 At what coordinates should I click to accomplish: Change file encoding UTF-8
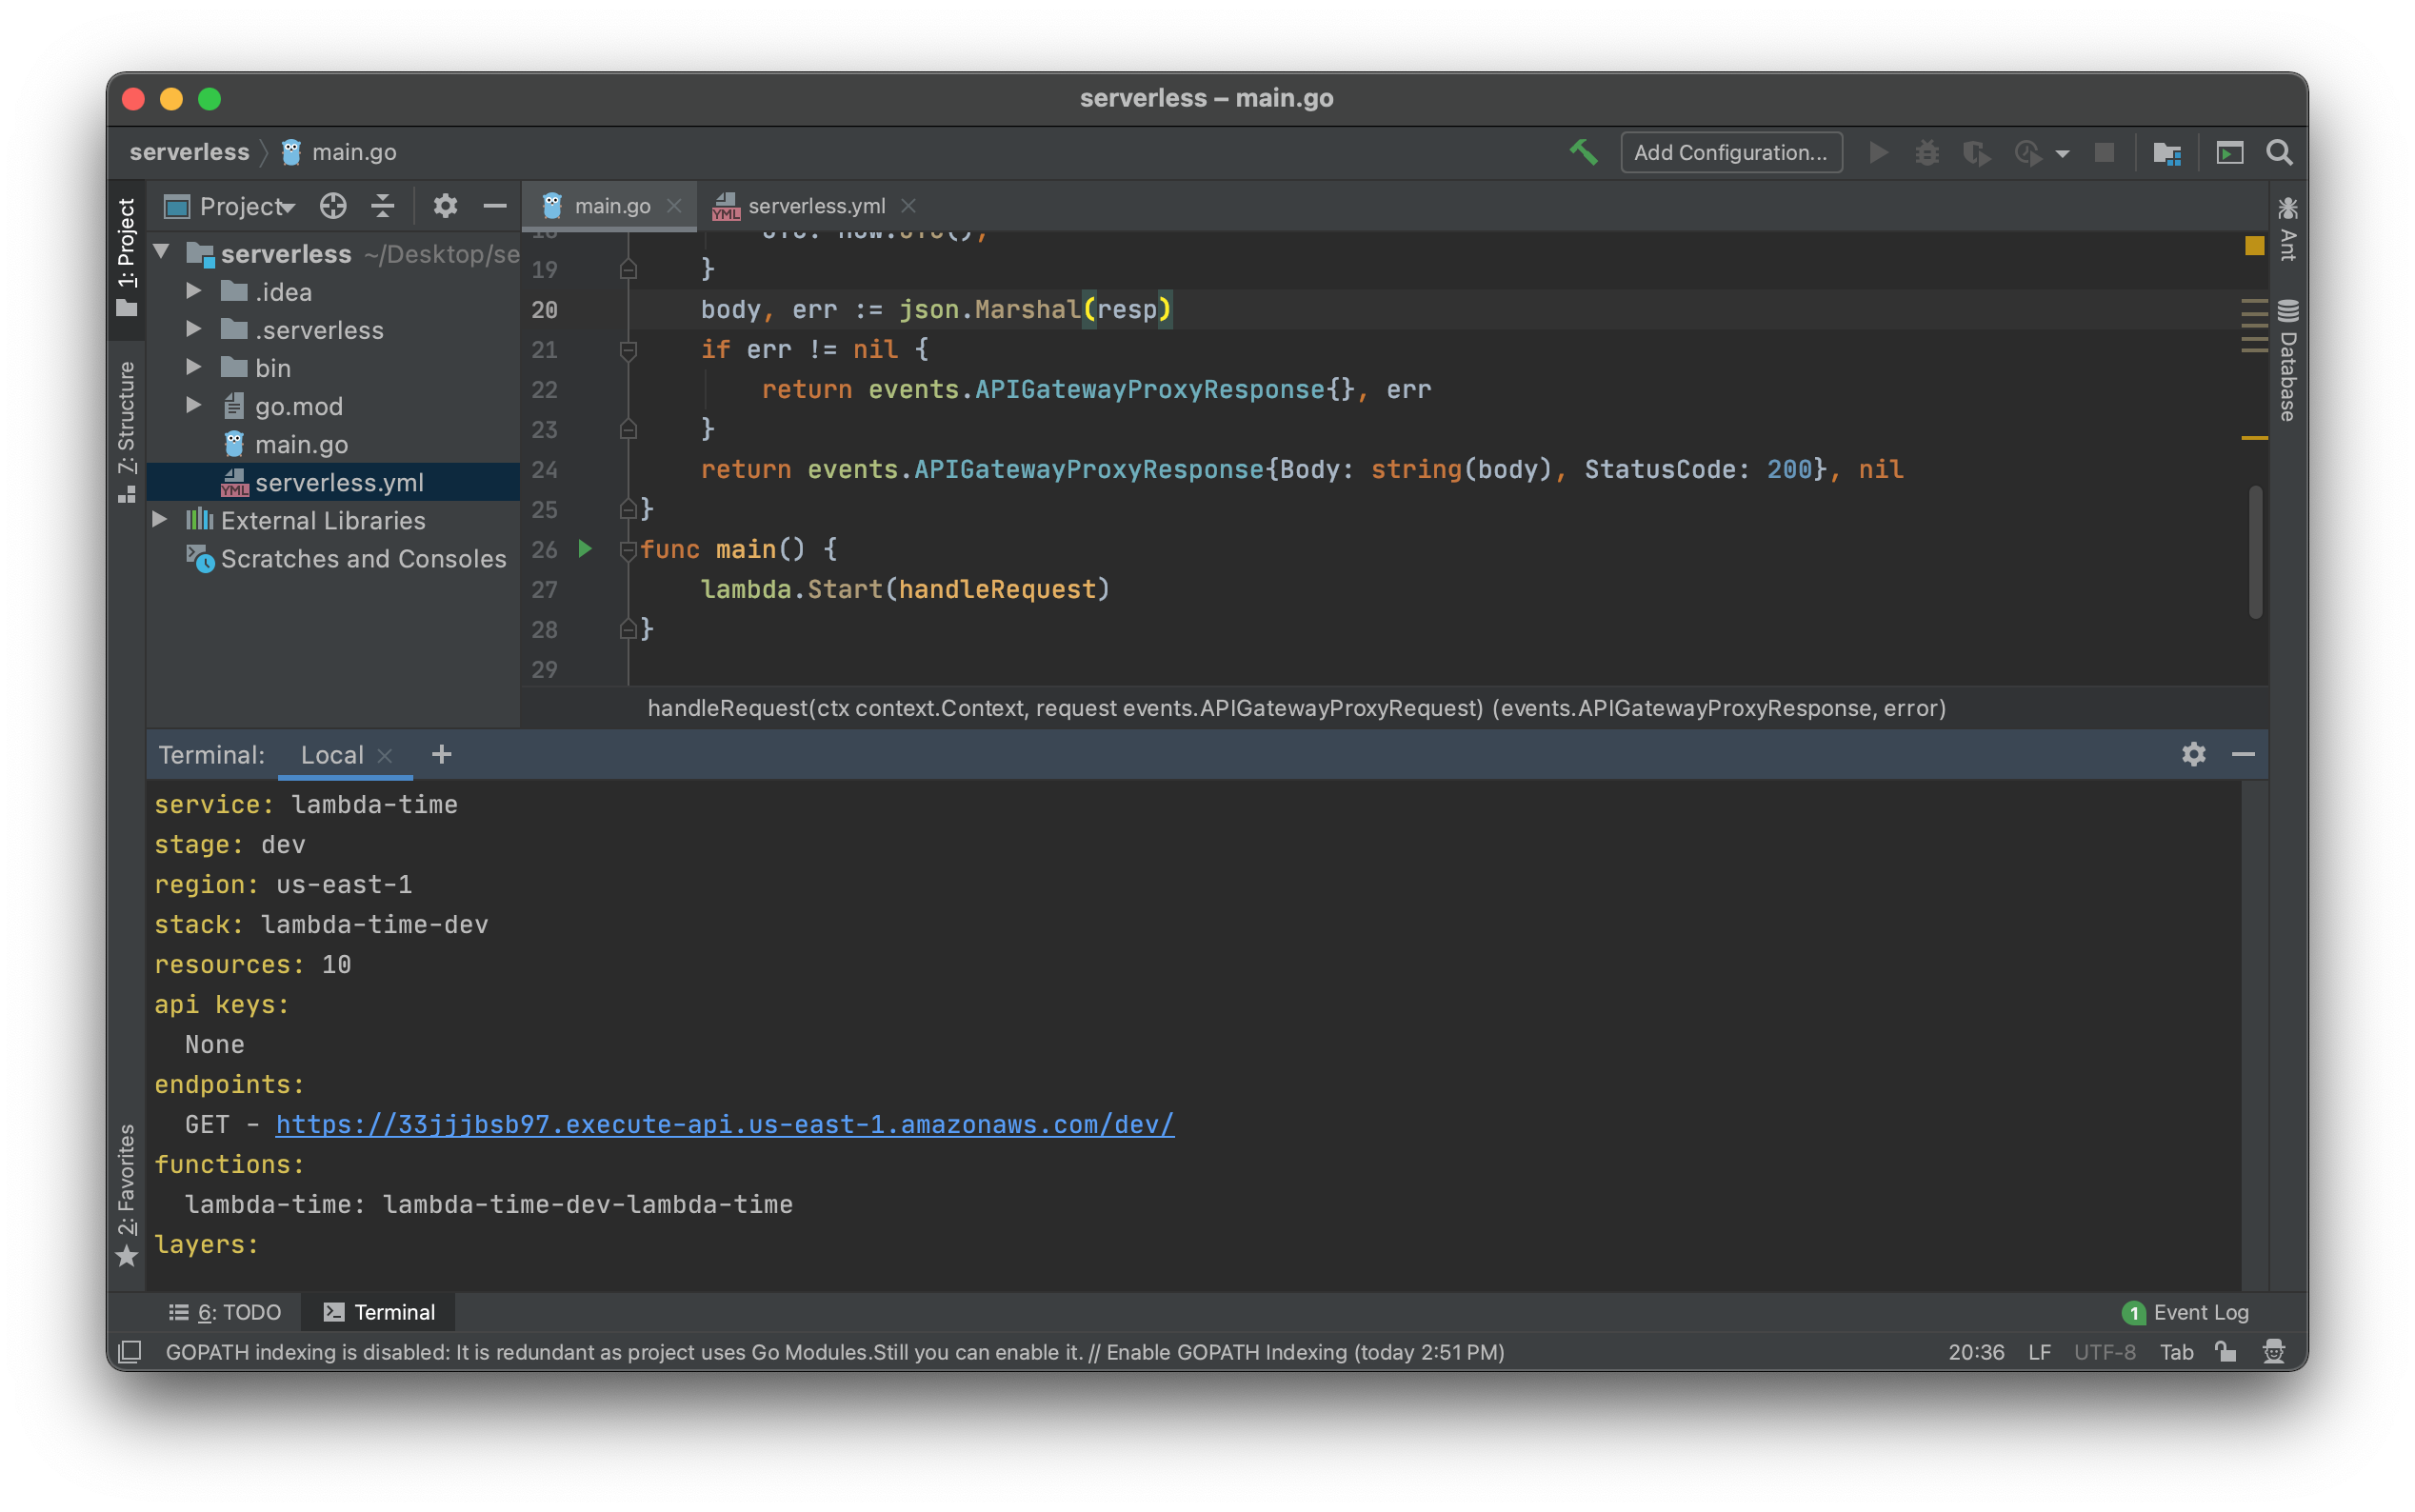click(2104, 1352)
